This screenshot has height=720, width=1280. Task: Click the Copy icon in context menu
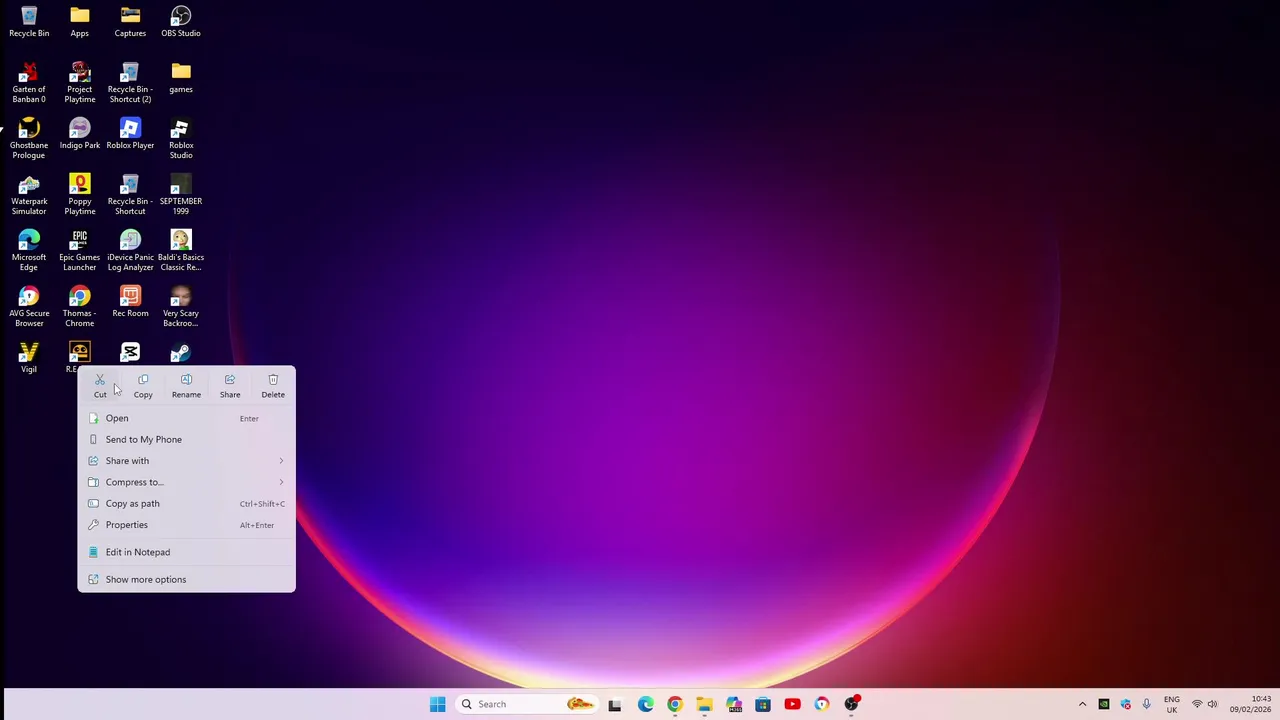[x=143, y=380]
